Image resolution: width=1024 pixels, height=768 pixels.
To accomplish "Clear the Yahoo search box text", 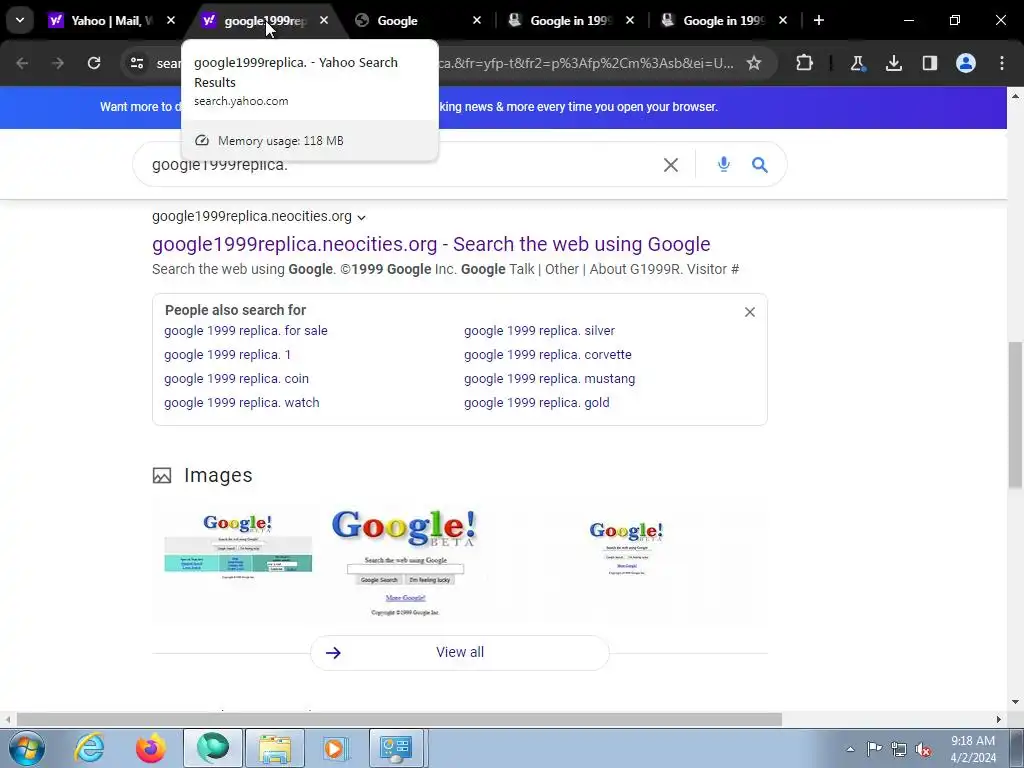I will tap(671, 165).
